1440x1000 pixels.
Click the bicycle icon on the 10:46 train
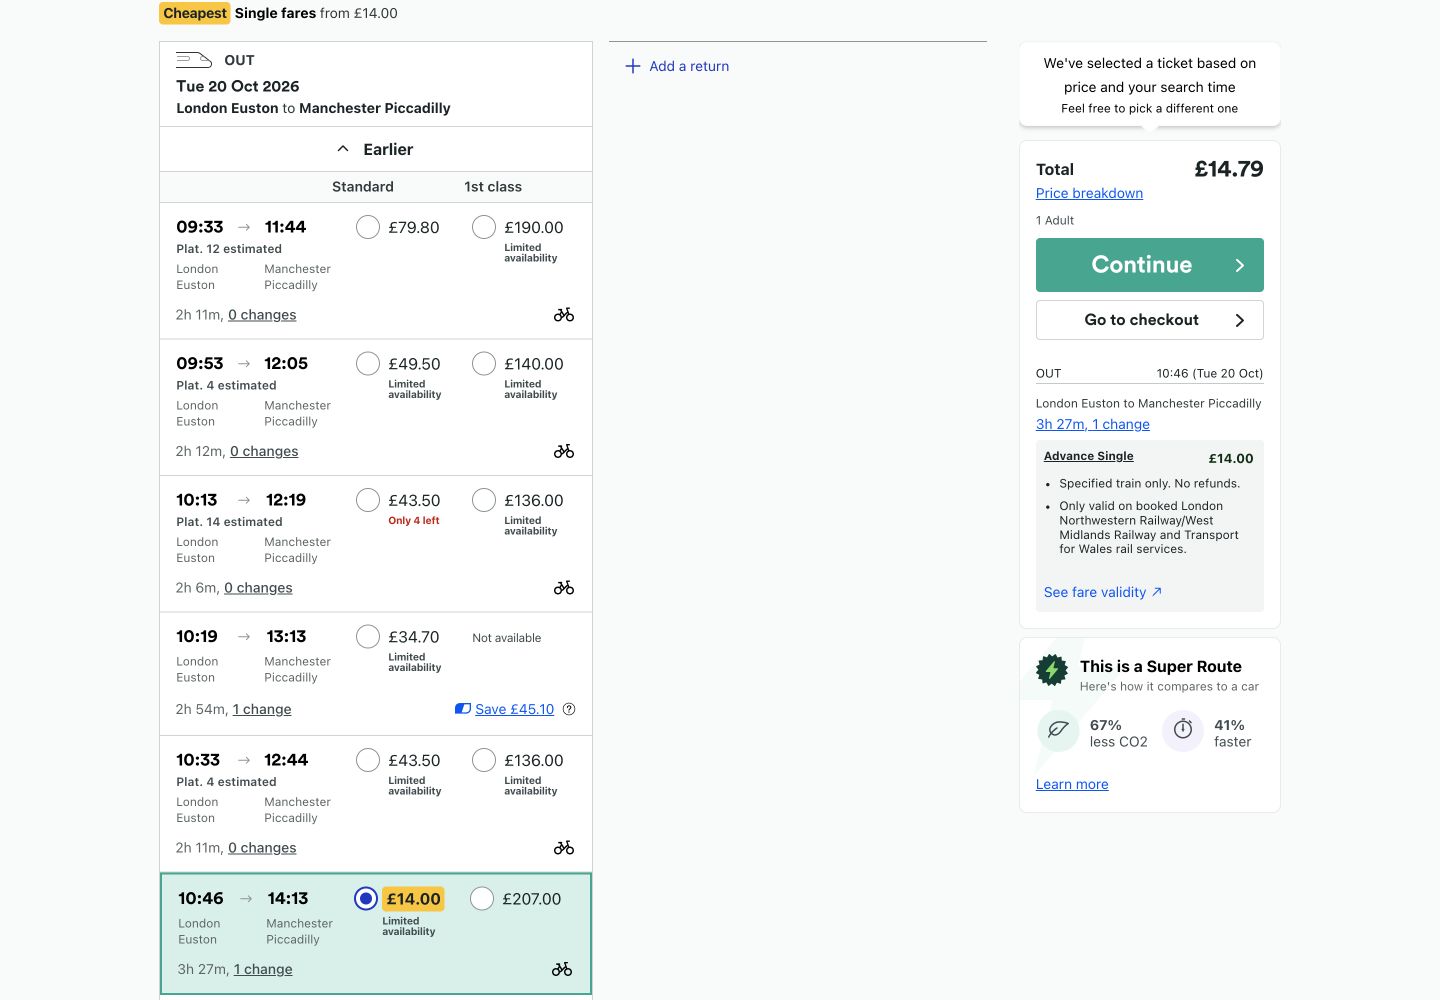562,969
